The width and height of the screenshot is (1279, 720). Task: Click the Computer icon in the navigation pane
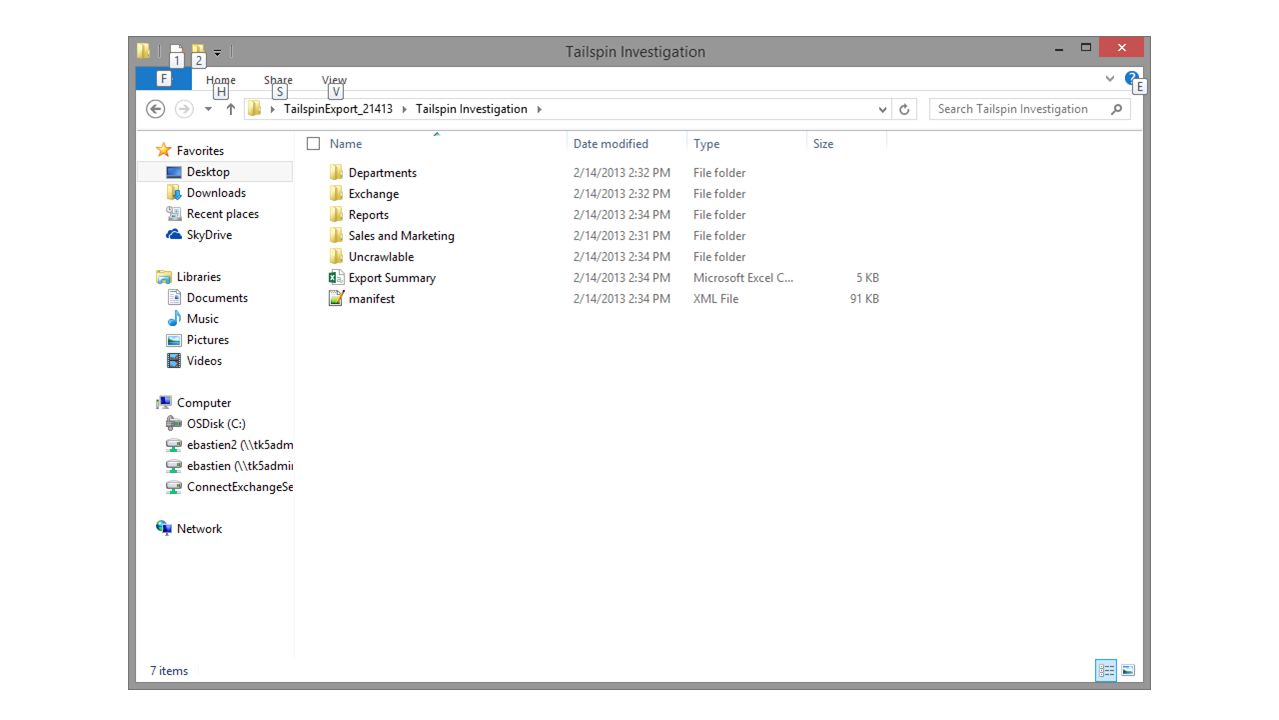(164, 403)
